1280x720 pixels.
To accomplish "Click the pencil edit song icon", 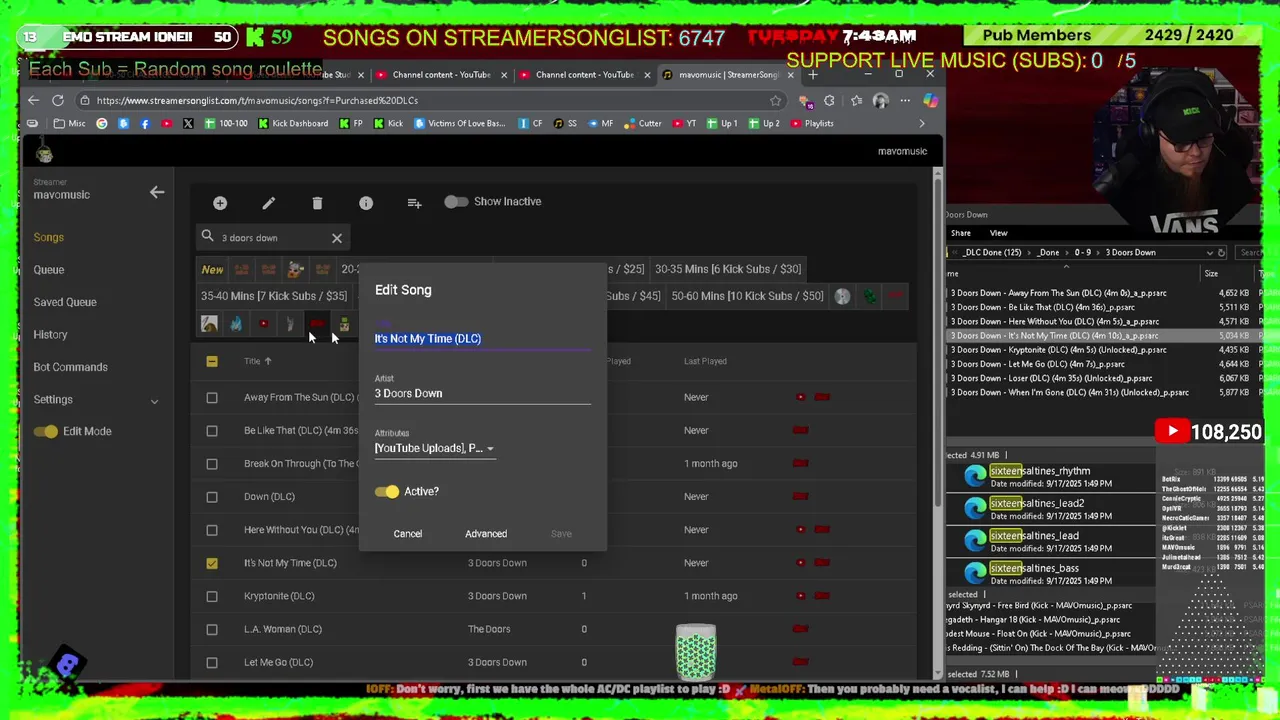I will 268,203.
